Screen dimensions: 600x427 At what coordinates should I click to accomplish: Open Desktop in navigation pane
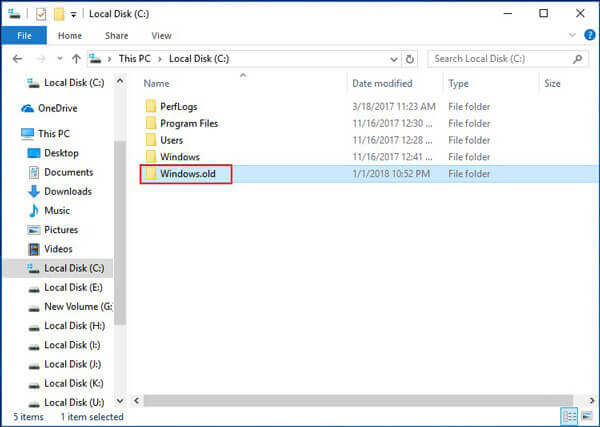pyautogui.click(x=61, y=153)
